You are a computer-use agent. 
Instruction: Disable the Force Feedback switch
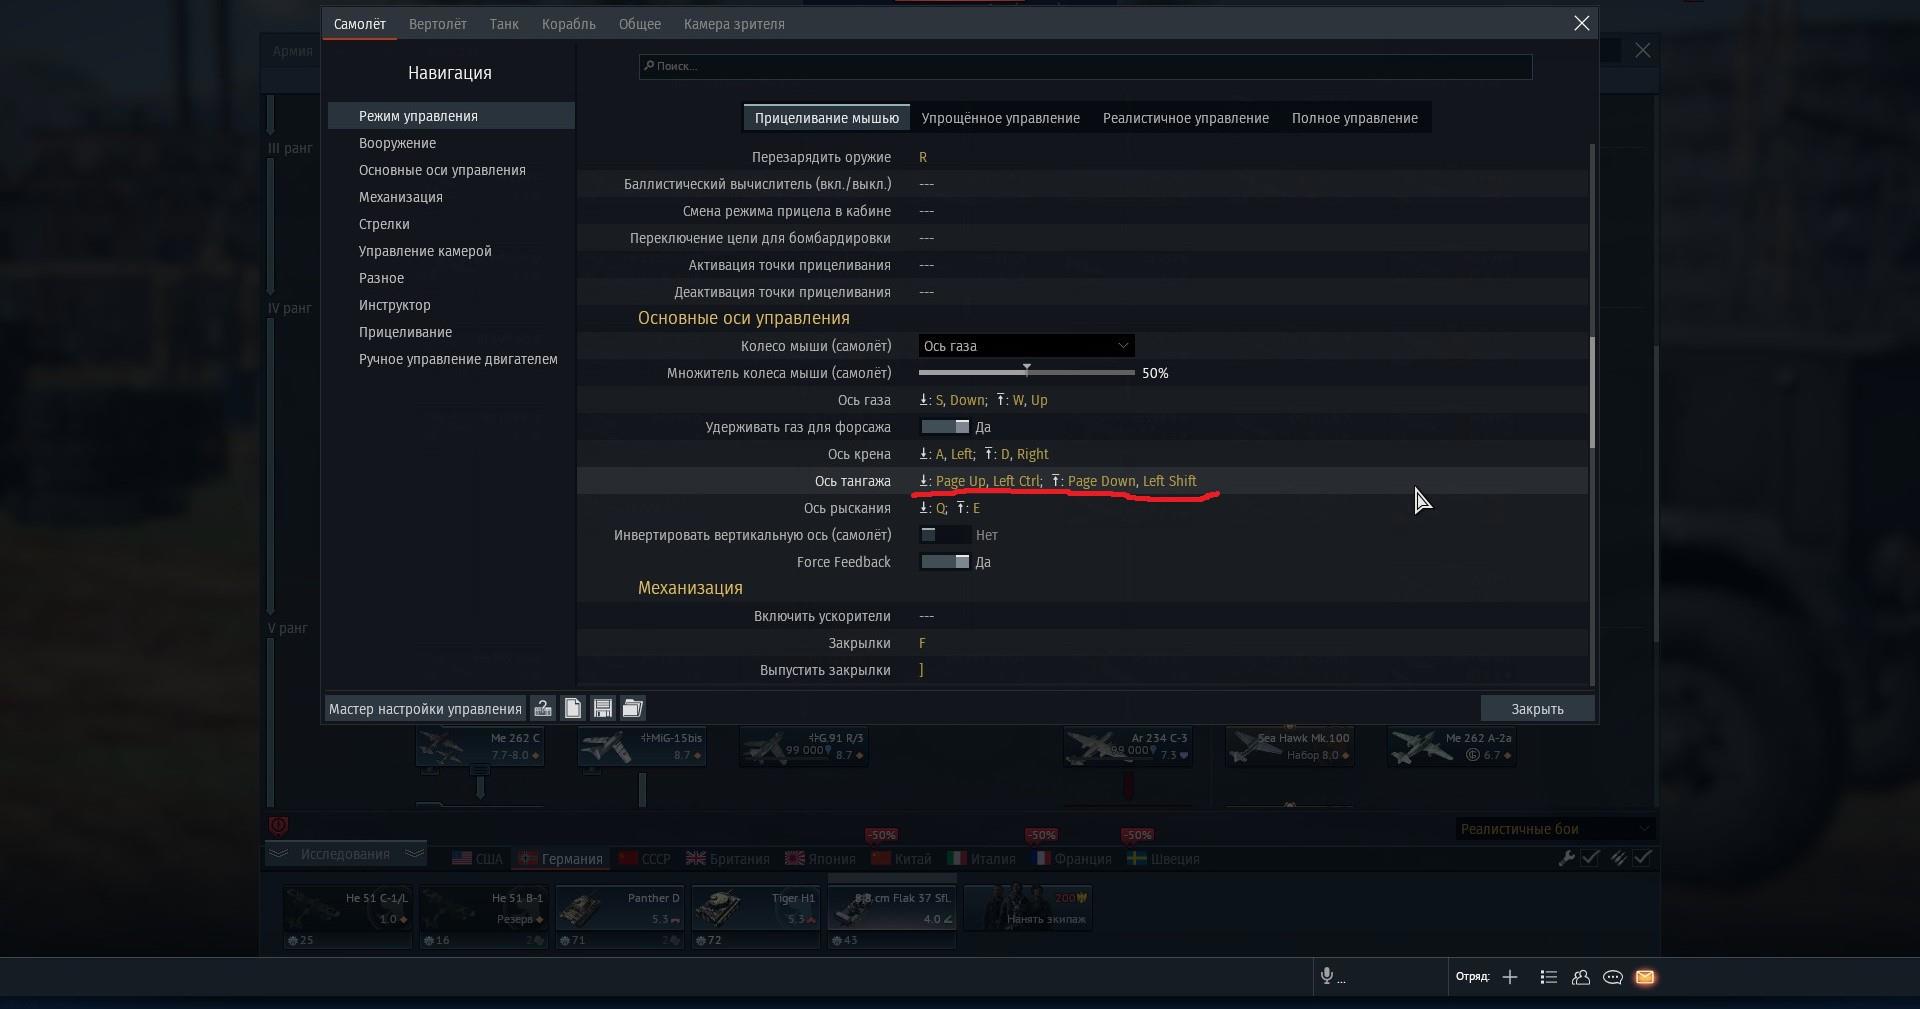tap(945, 562)
